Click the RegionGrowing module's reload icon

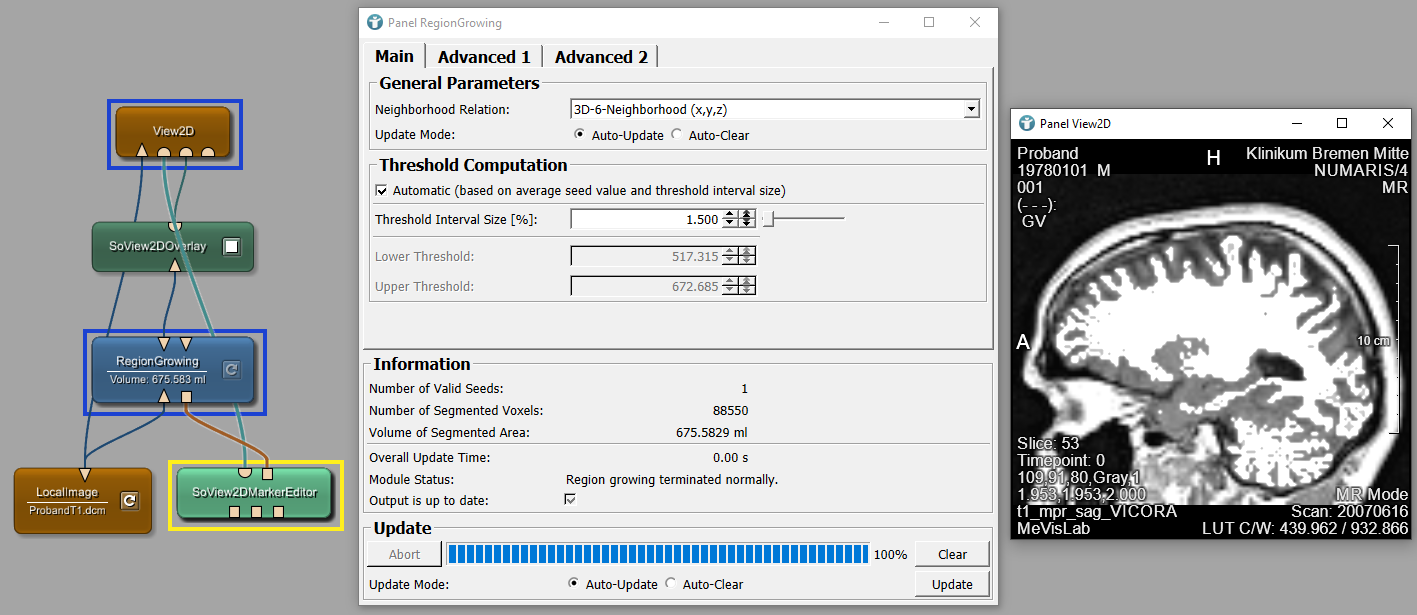coord(230,369)
